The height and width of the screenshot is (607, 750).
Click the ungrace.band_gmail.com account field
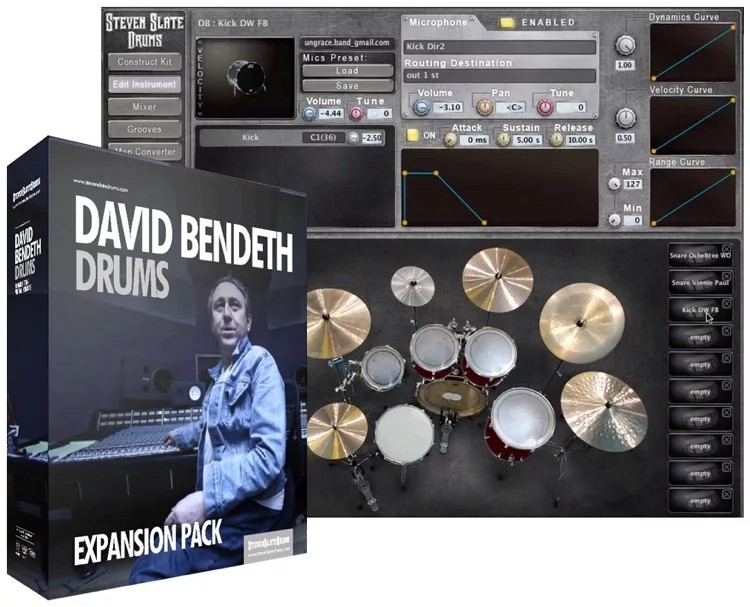347,43
